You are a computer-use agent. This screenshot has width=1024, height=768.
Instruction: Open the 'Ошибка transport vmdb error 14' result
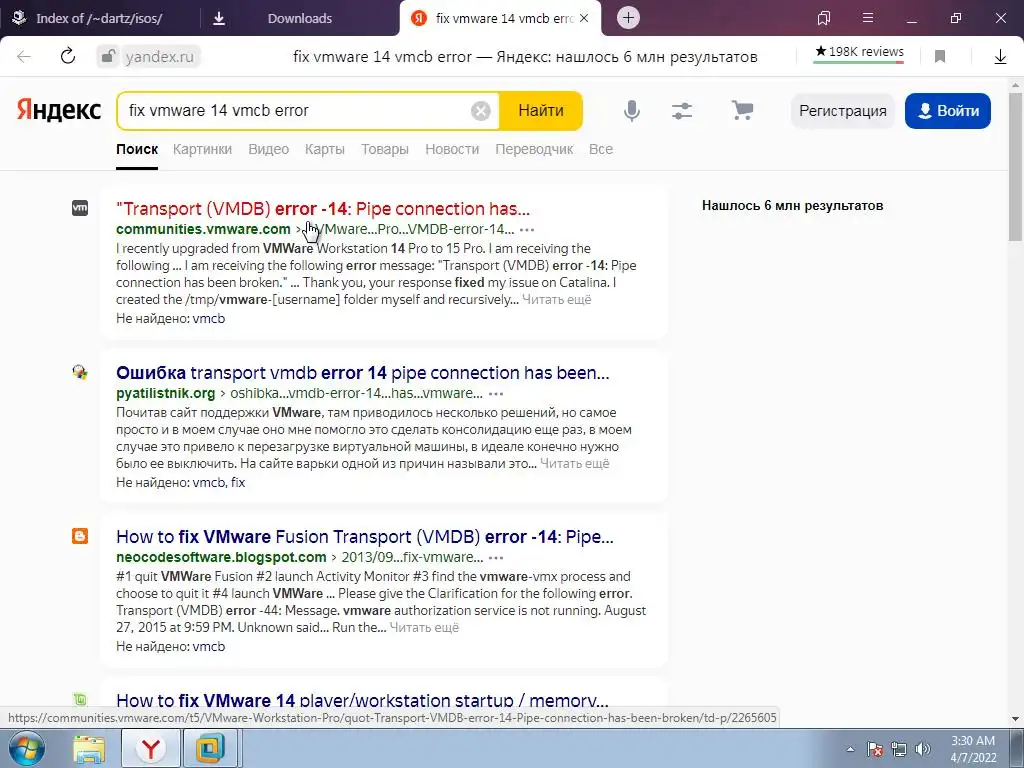[362, 373]
